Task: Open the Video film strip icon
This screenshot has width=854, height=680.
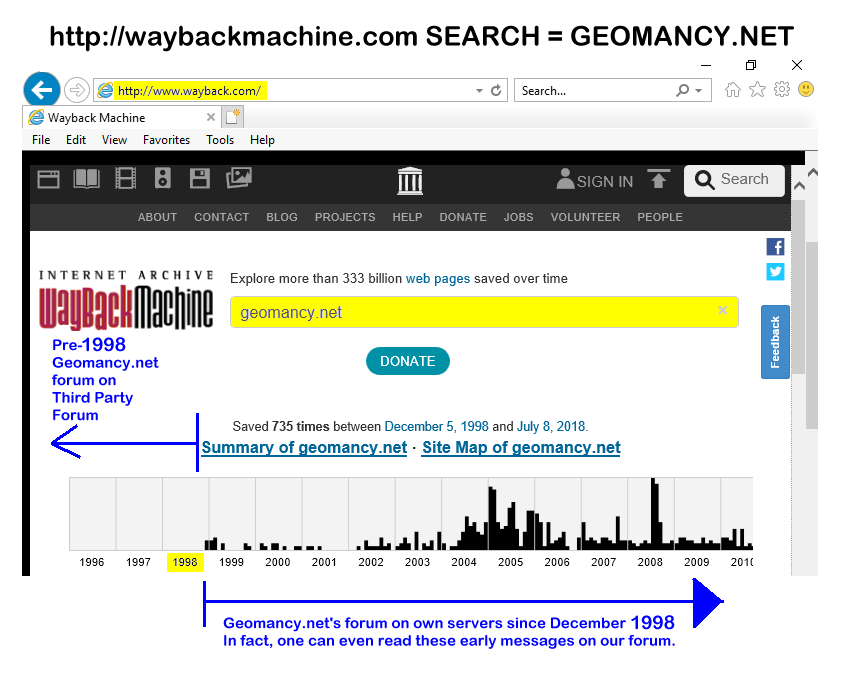Action: [125, 179]
